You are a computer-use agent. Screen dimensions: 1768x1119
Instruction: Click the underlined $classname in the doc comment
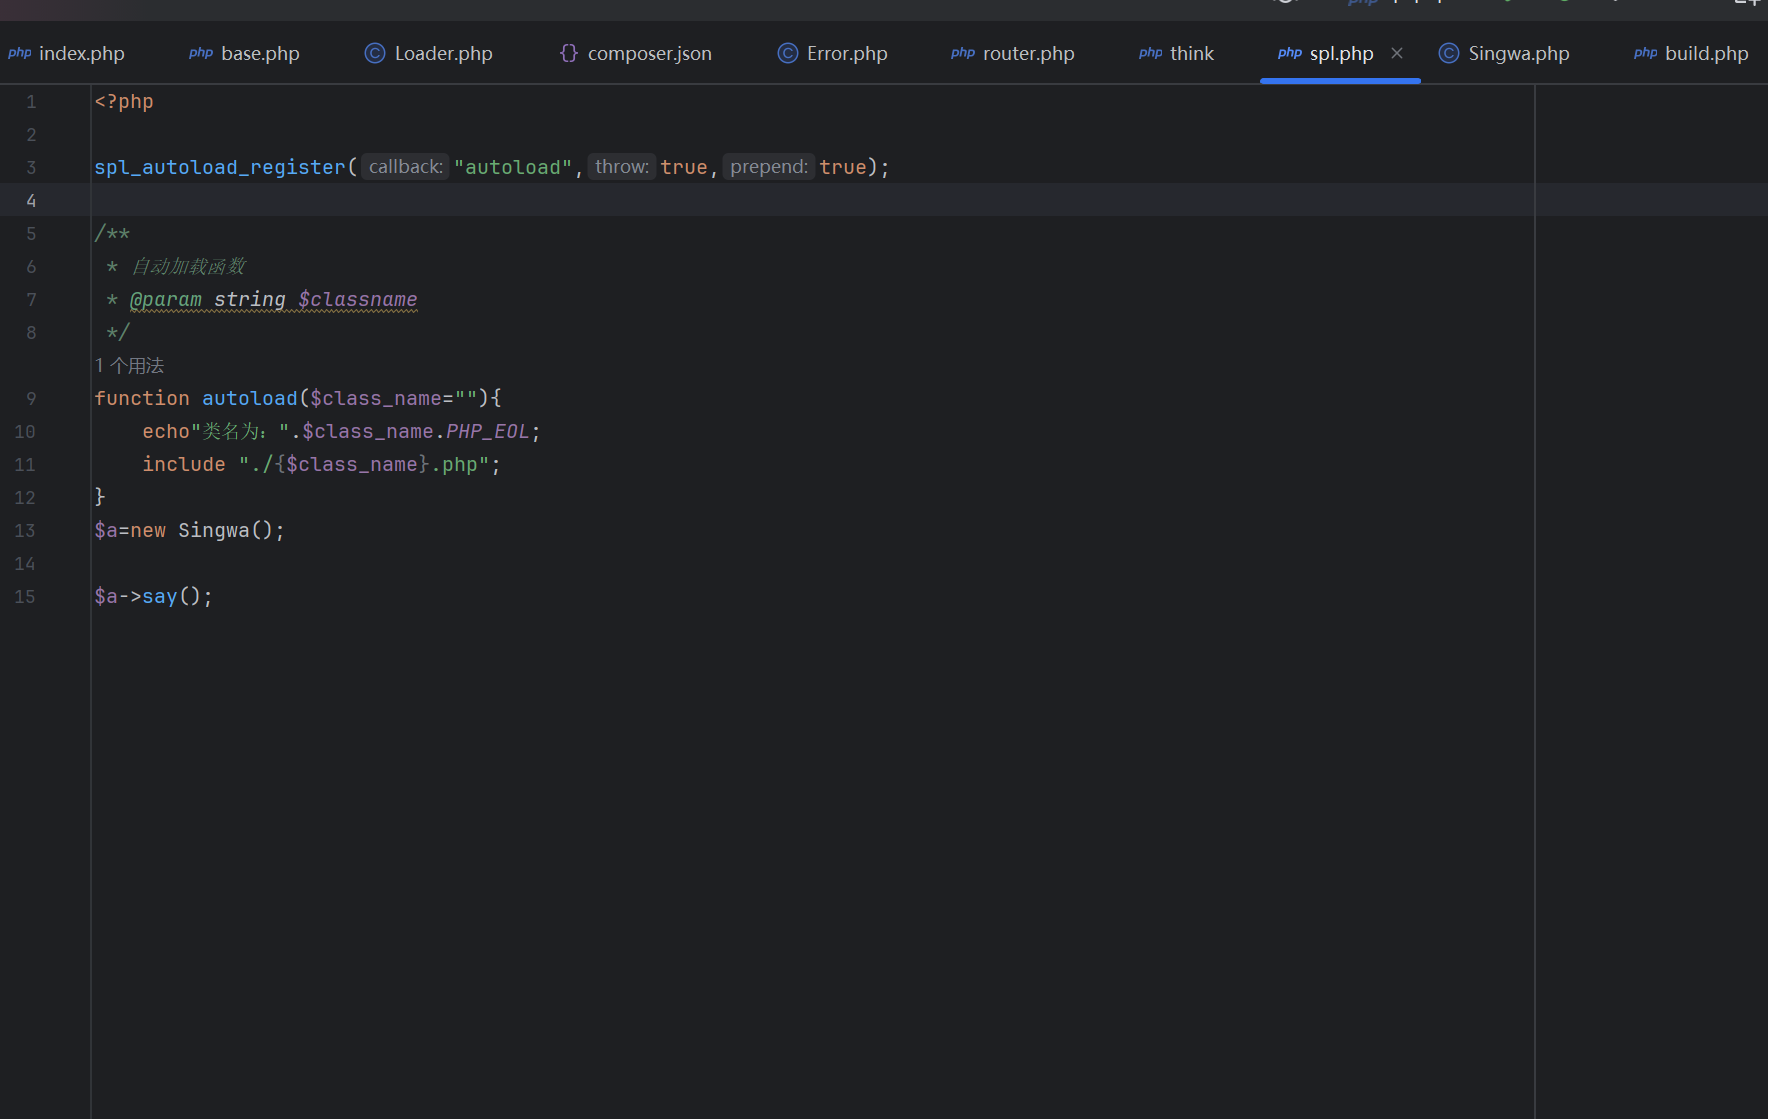coord(357,299)
